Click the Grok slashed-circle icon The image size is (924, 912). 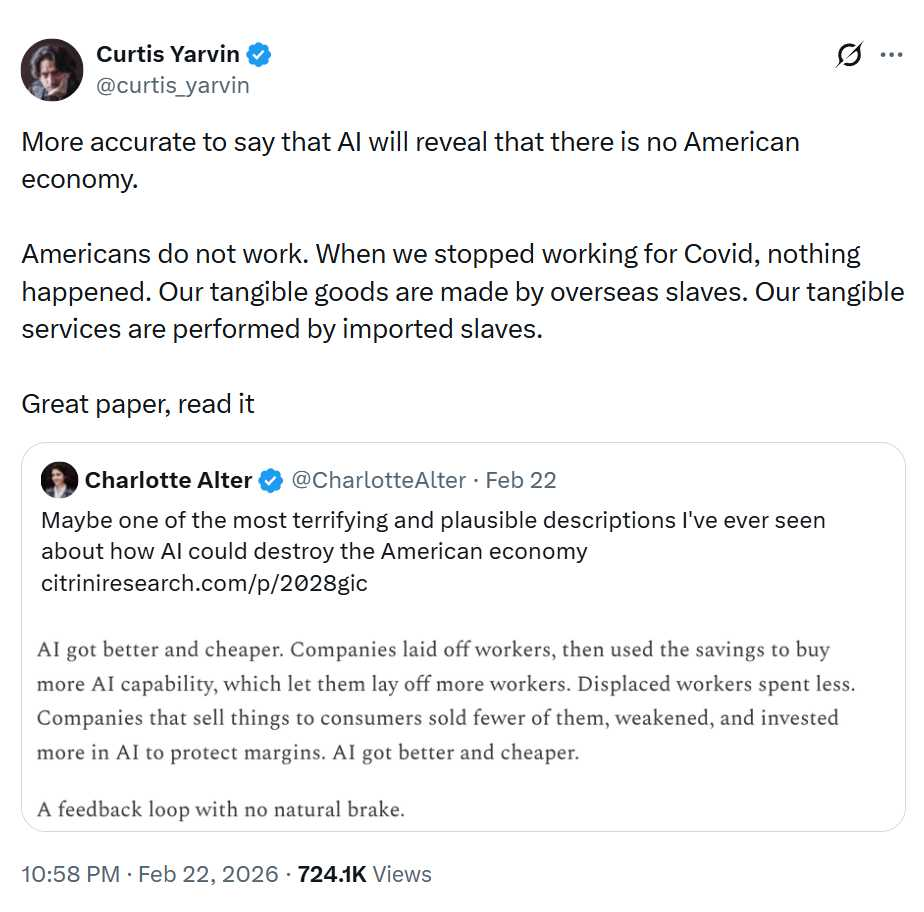point(849,56)
